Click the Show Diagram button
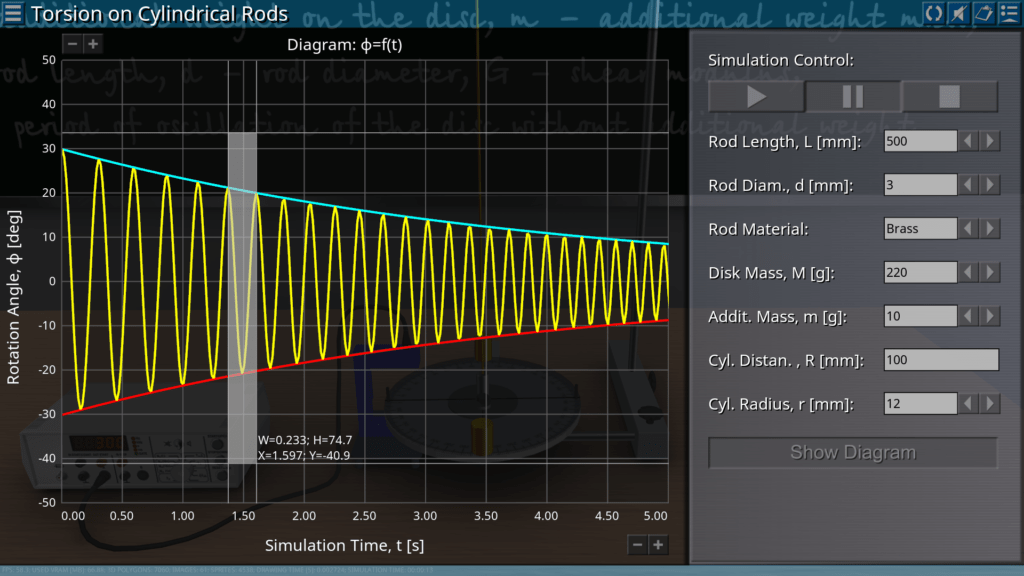This screenshot has height=576, width=1024. coord(853,452)
